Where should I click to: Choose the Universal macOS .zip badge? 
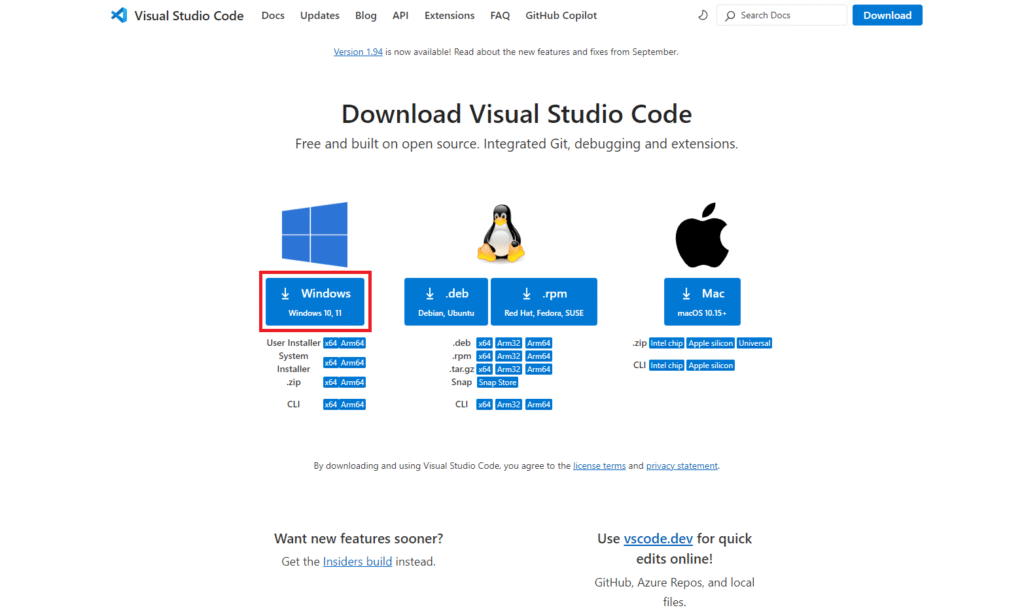(x=755, y=343)
